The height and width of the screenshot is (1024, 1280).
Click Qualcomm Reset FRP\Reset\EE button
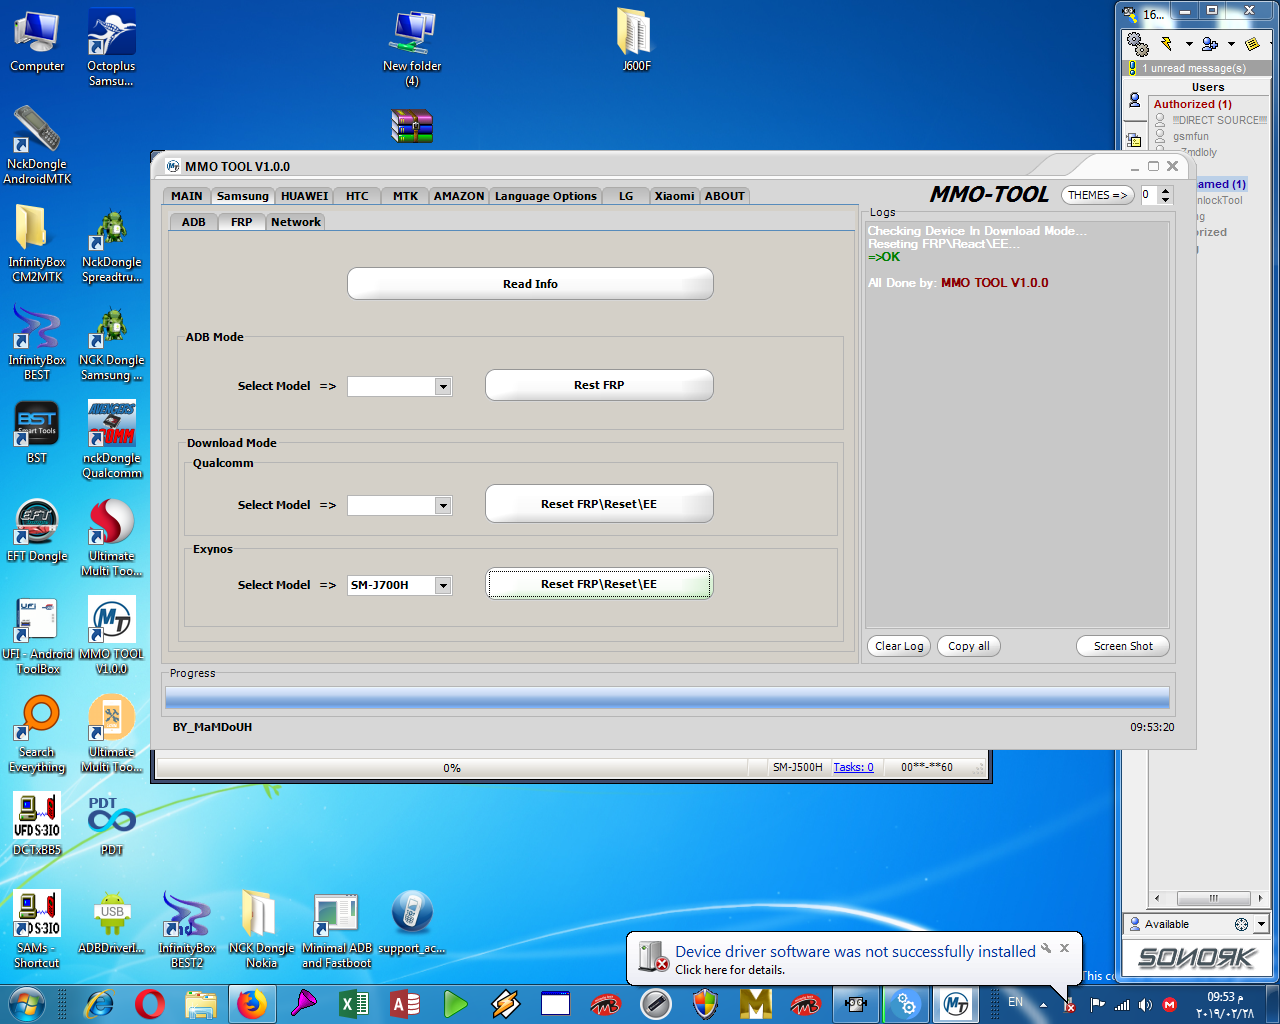point(599,504)
